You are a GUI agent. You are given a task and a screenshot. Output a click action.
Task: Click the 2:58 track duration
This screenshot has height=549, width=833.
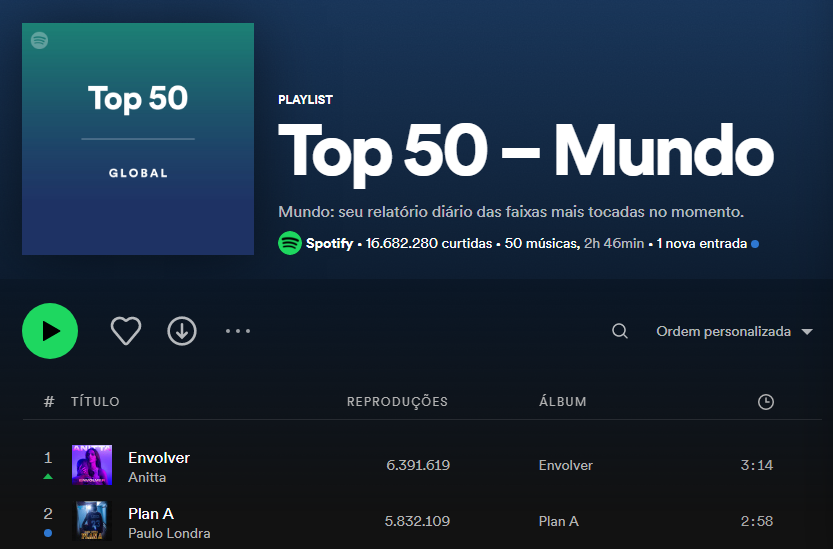tap(757, 521)
